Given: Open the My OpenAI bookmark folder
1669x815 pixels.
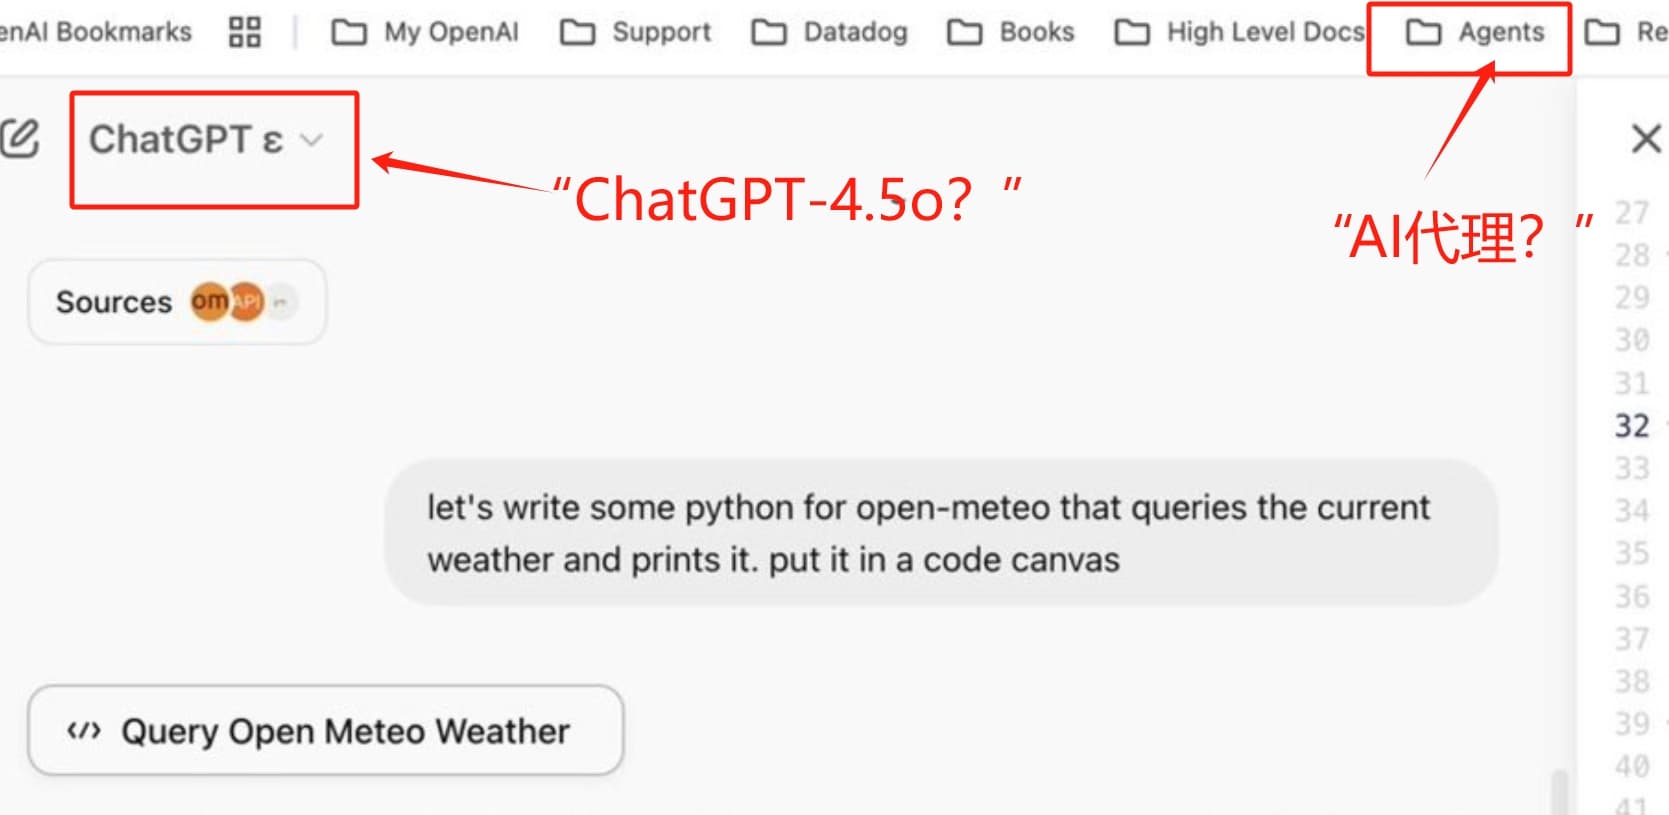Looking at the screenshot, I should 426,32.
